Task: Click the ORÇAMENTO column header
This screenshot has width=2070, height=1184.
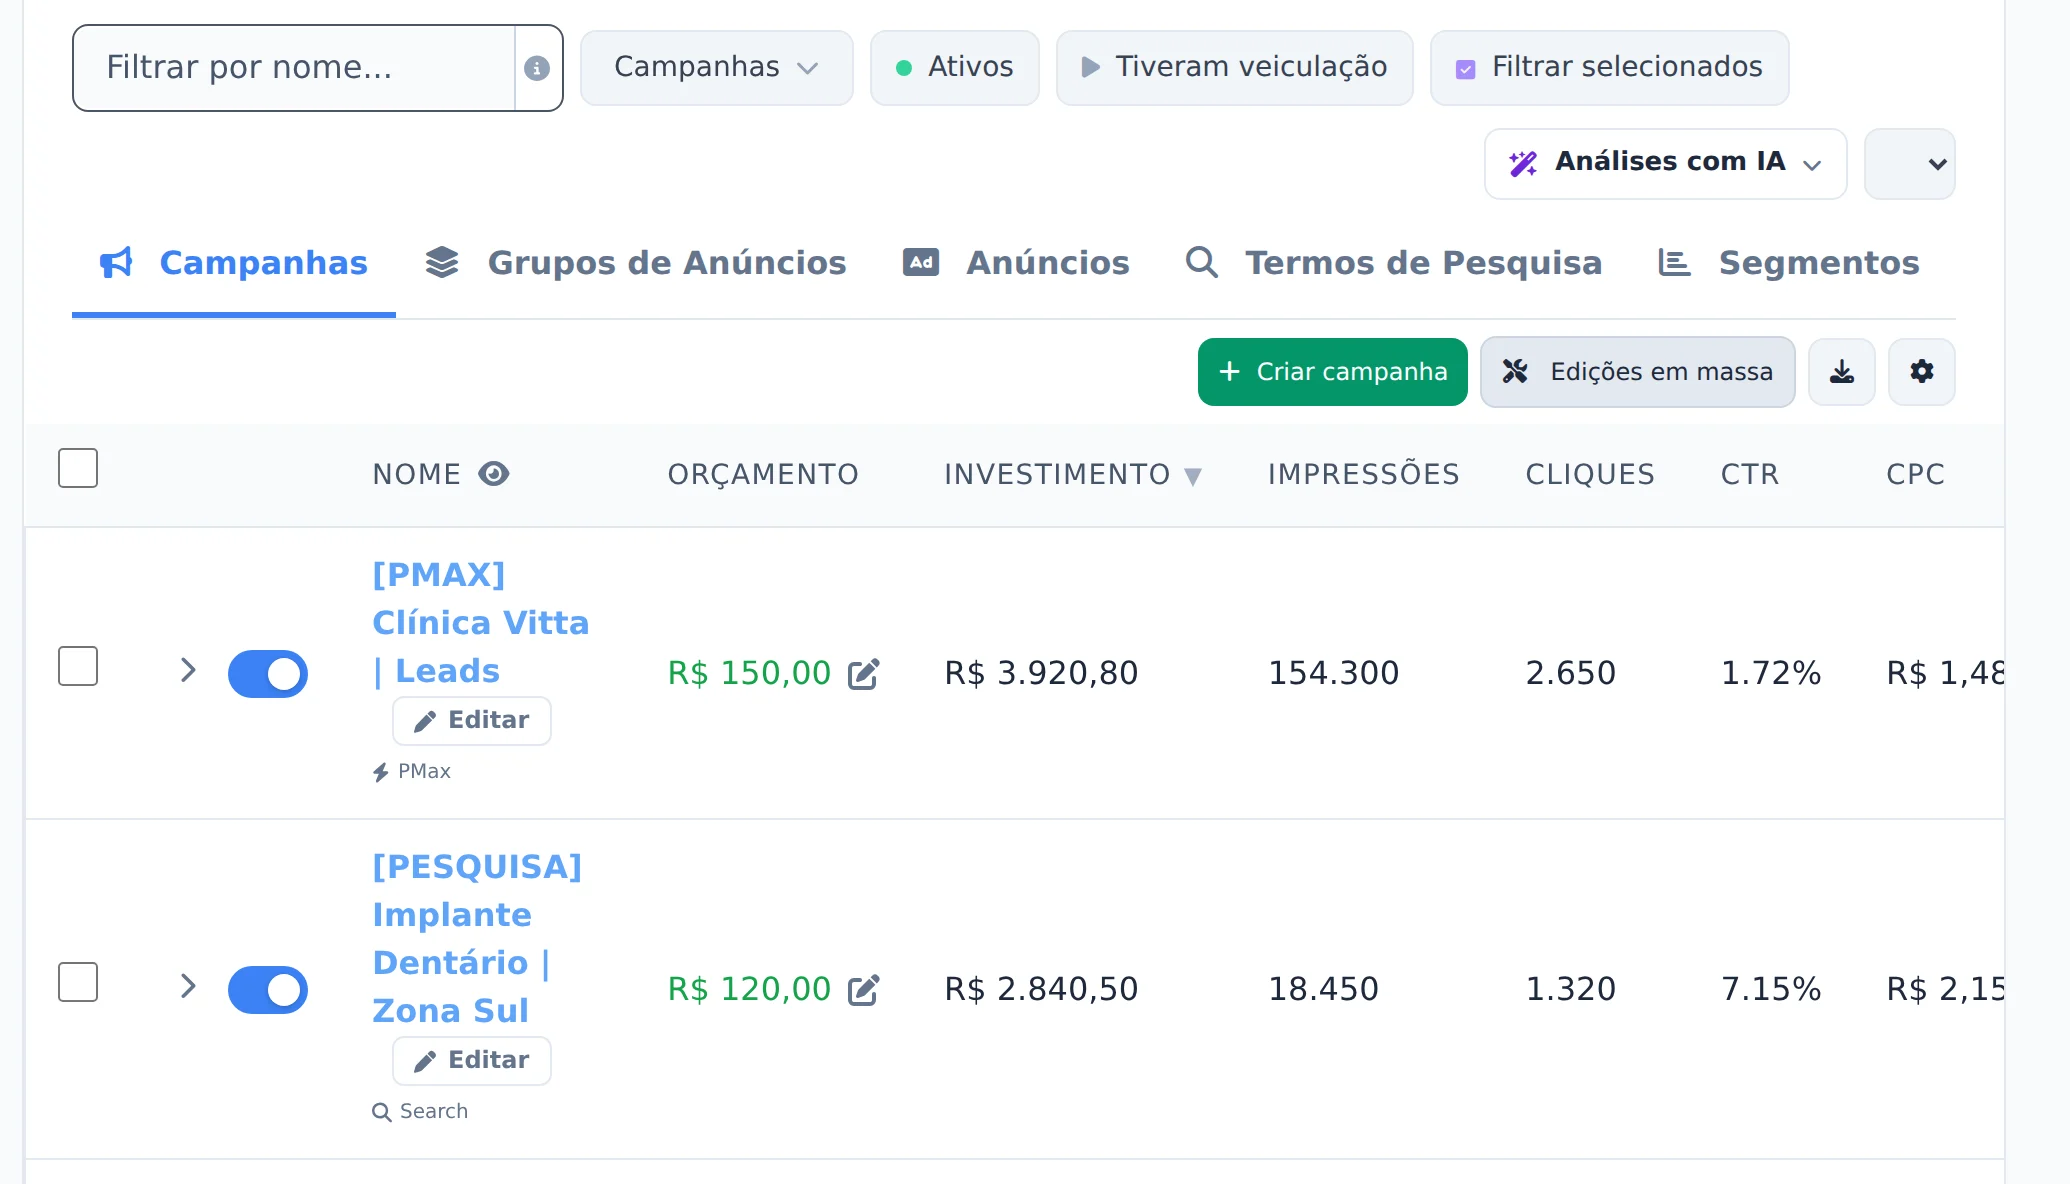Action: click(763, 474)
